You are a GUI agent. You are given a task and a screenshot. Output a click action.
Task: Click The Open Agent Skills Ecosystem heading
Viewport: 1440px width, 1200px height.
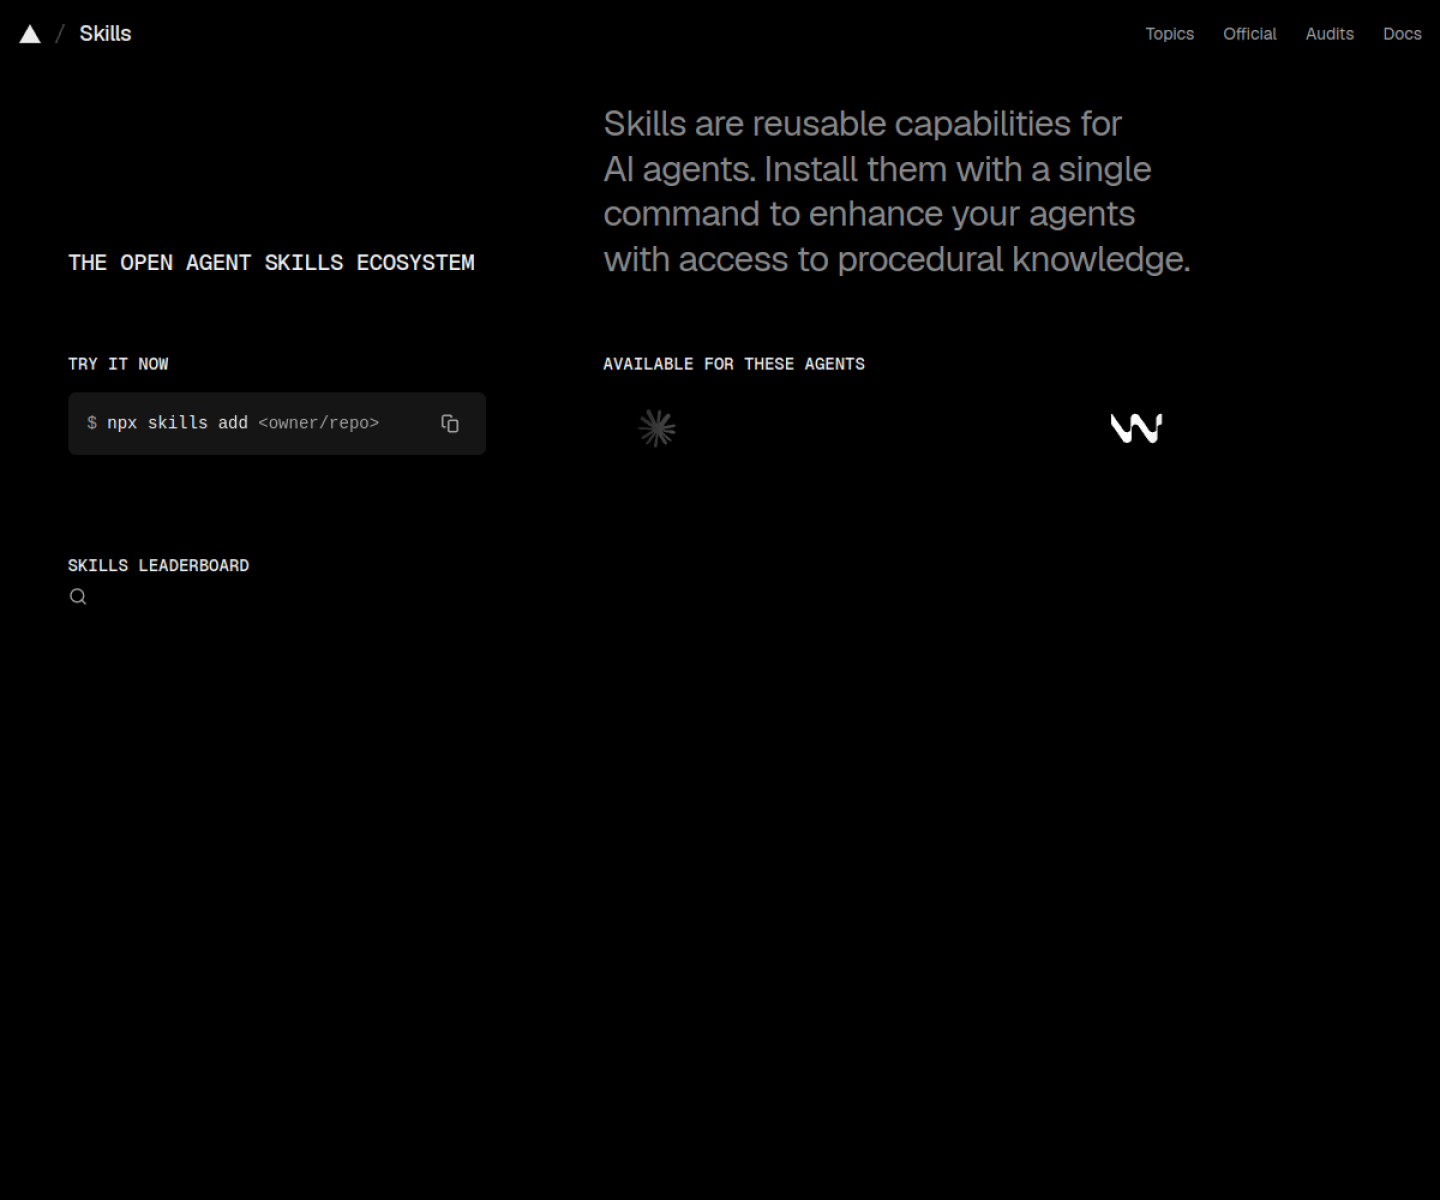pyautogui.click(x=271, y=263)
